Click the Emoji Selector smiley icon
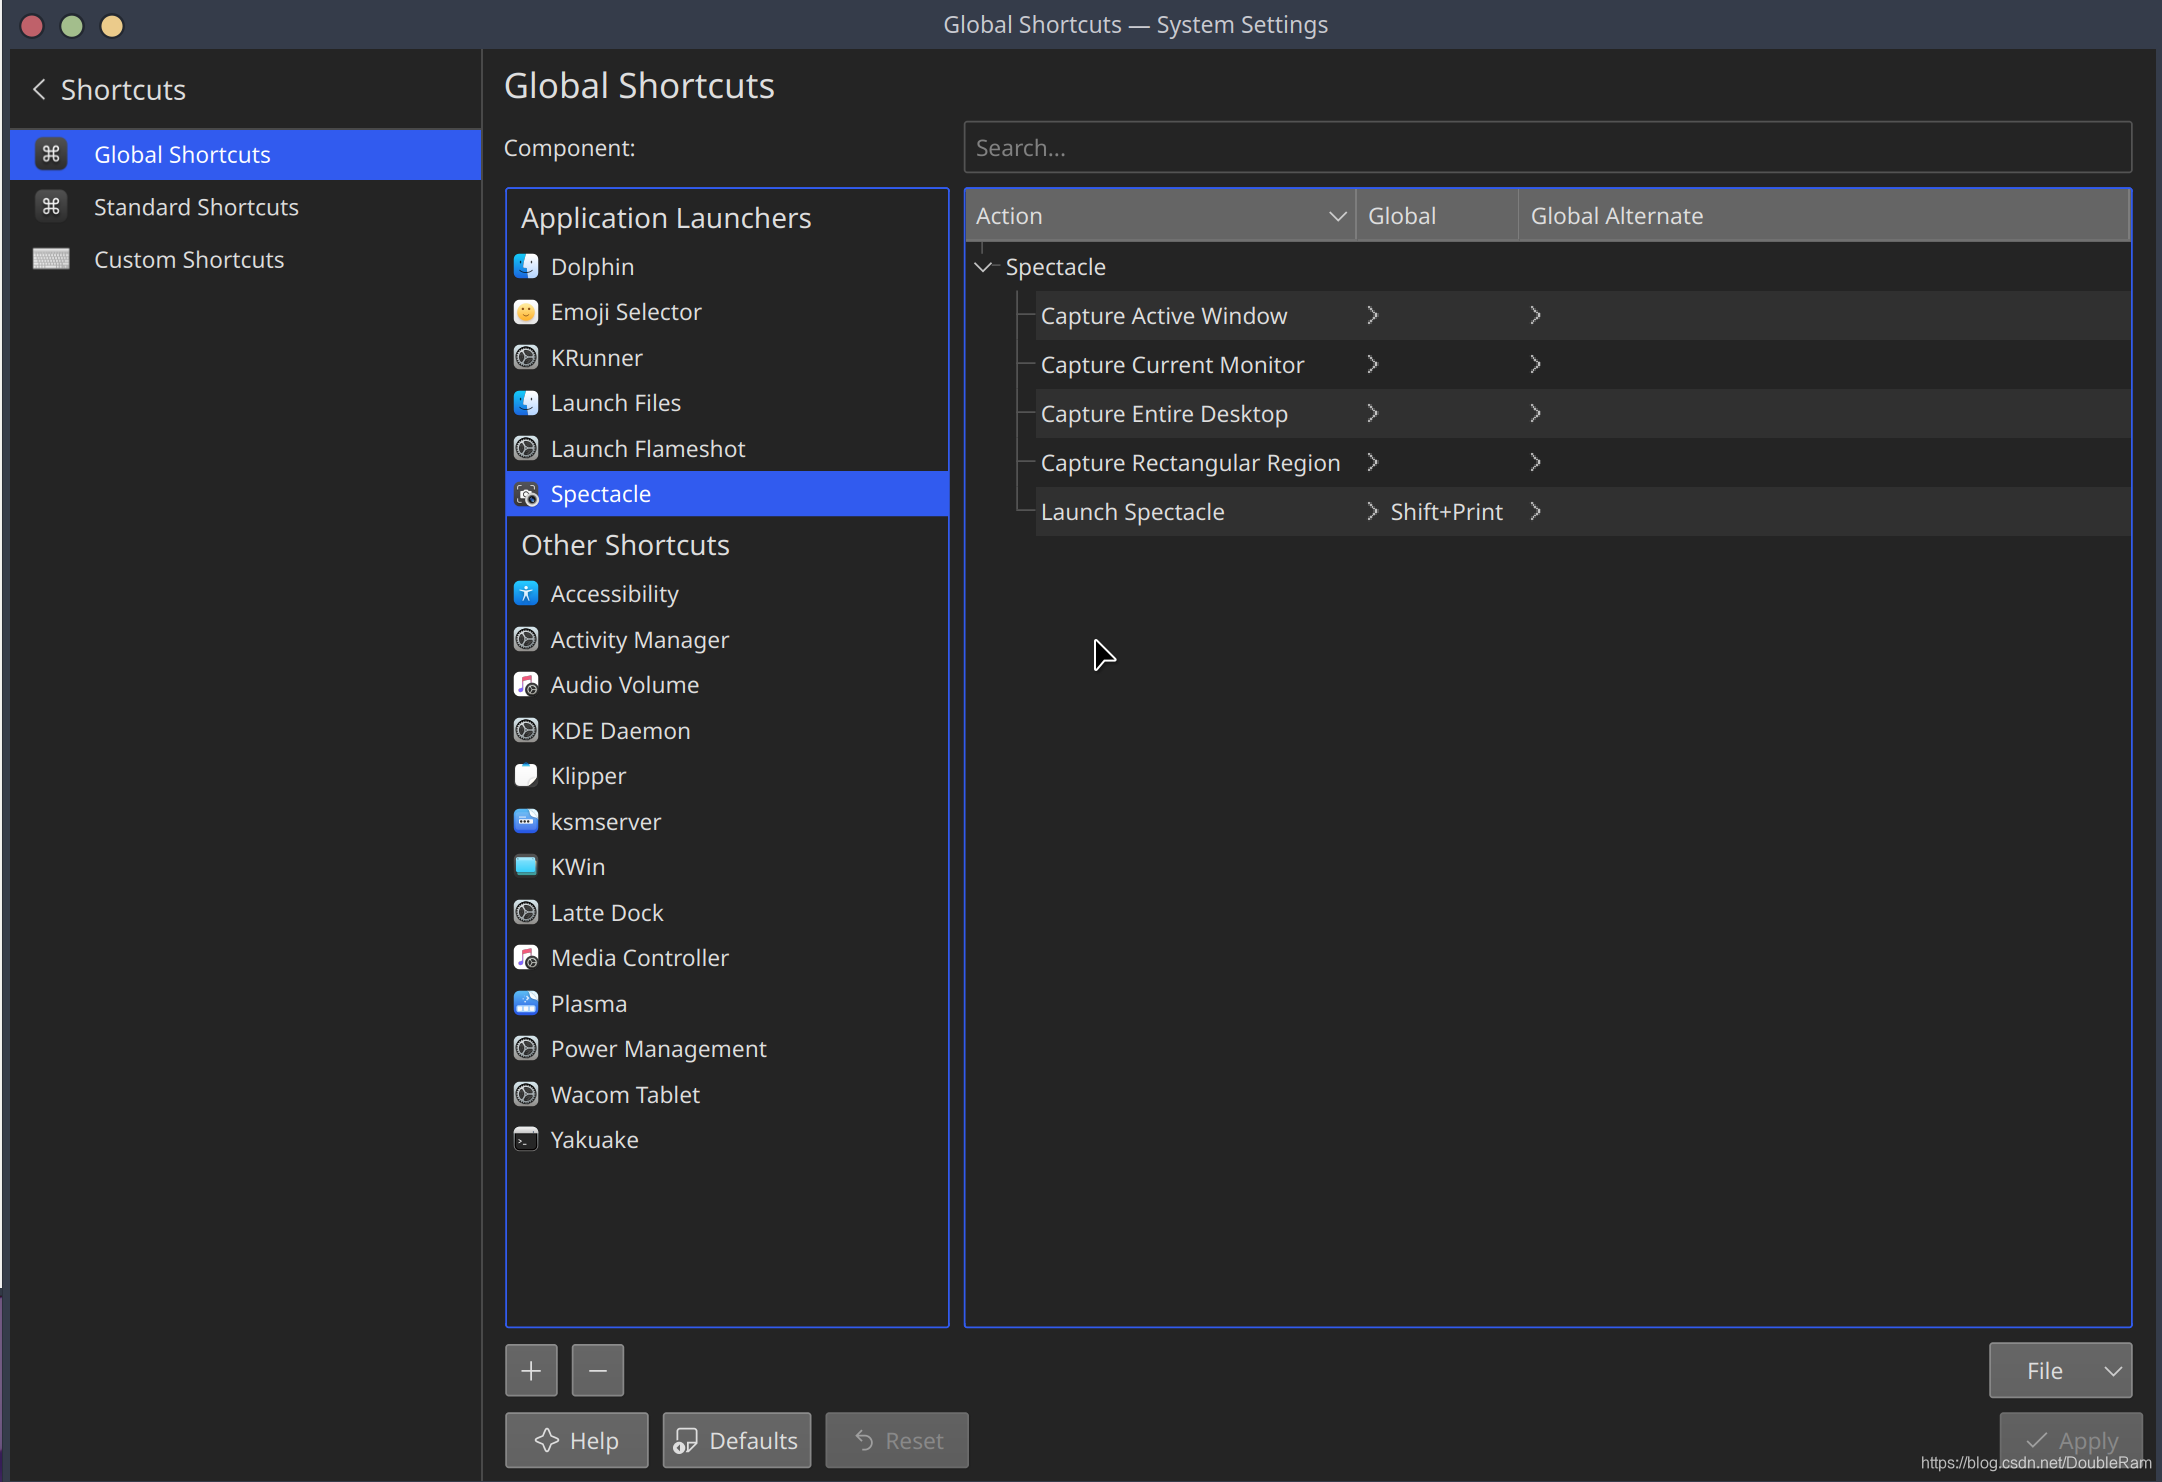 526,312
